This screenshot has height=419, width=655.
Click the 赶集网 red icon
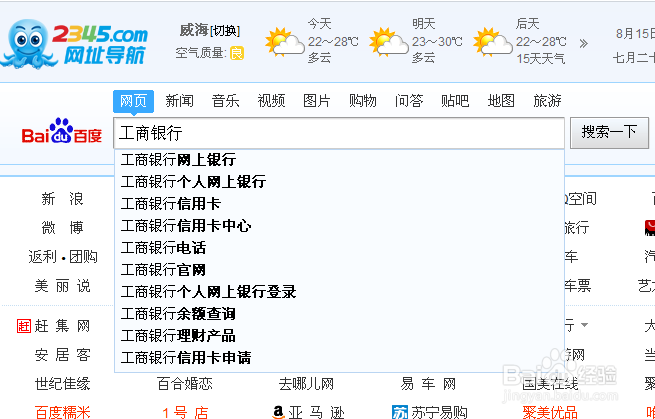click(24, 326)
